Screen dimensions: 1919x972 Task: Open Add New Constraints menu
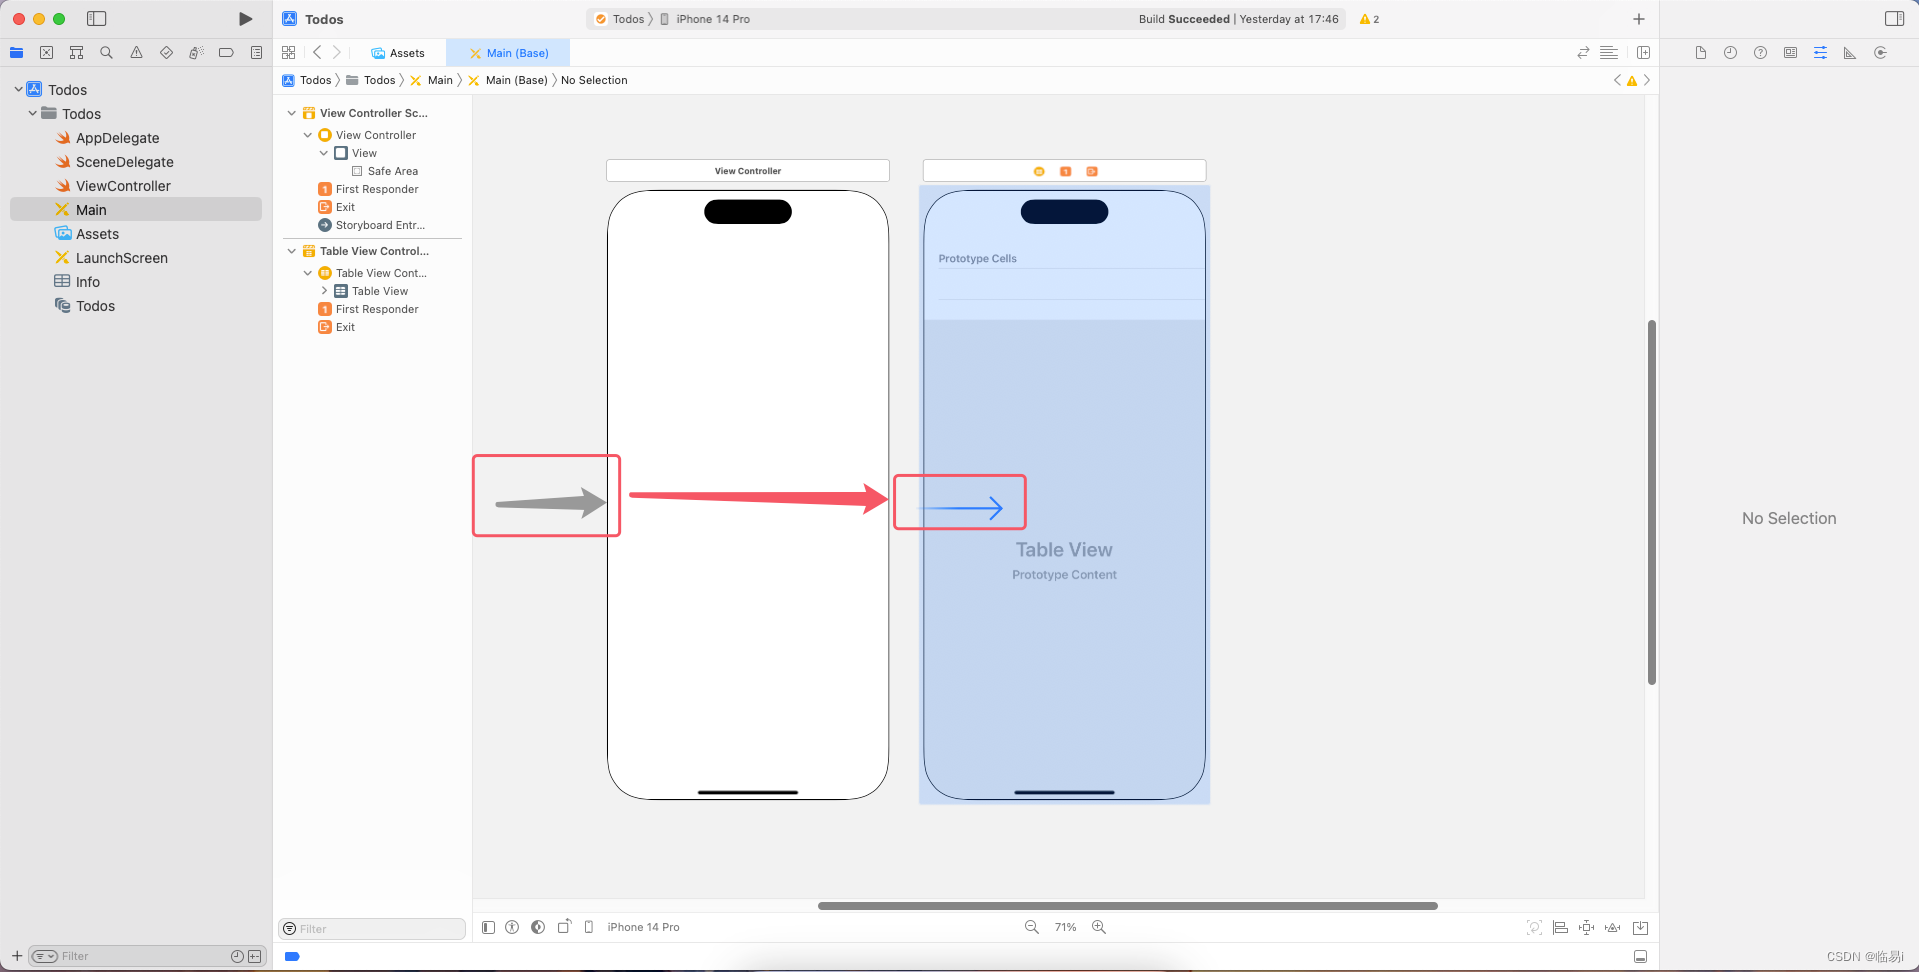point(1586,927)
